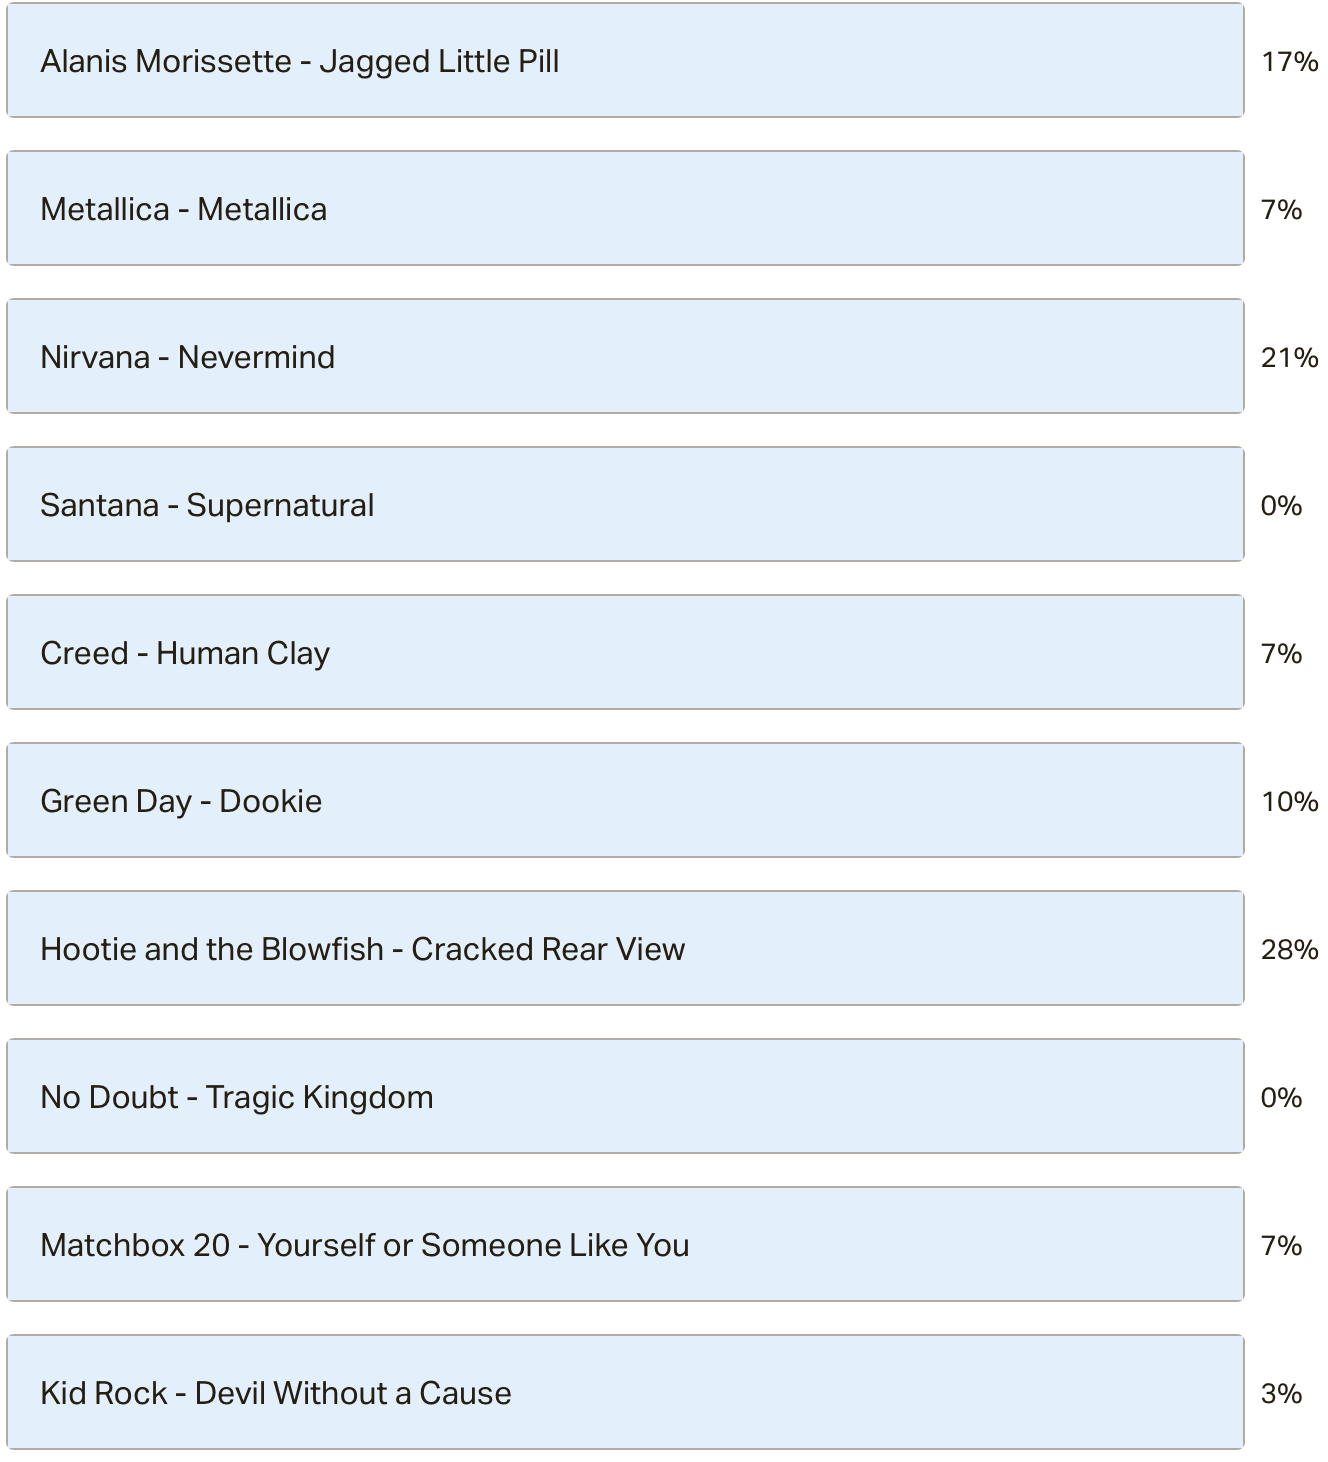Pick No Doubt - Tragic Kingdom option
The image size is (1328, 1462).
625,1097
